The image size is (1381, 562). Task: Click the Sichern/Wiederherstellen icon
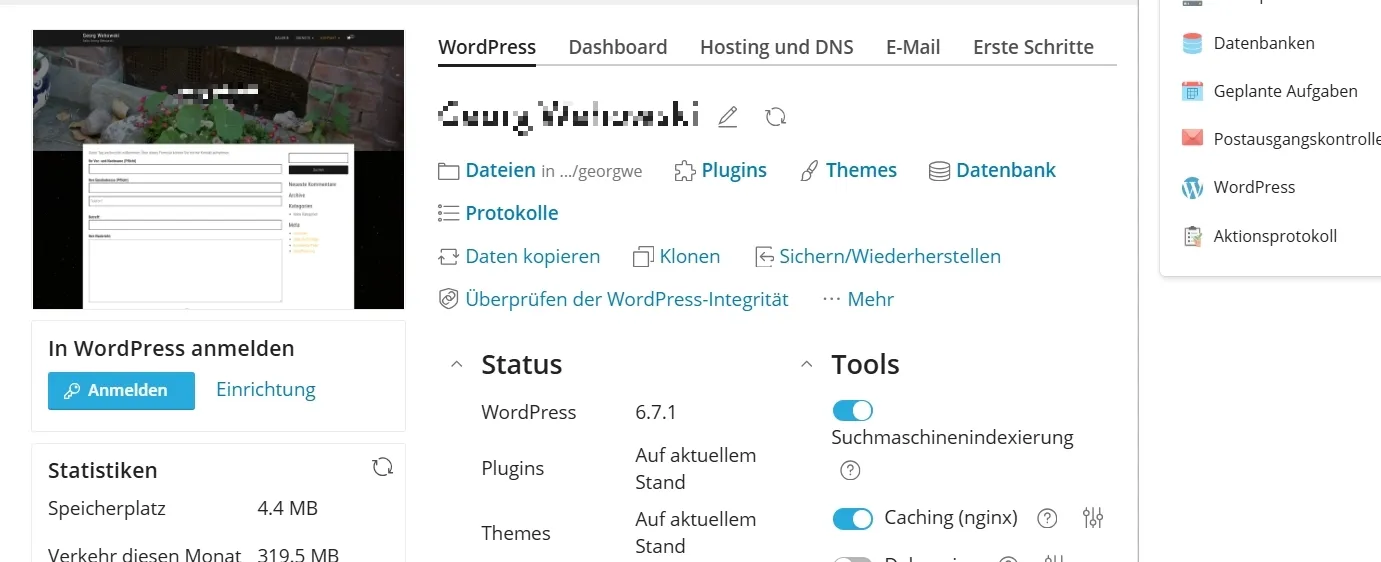pos(764,257)
